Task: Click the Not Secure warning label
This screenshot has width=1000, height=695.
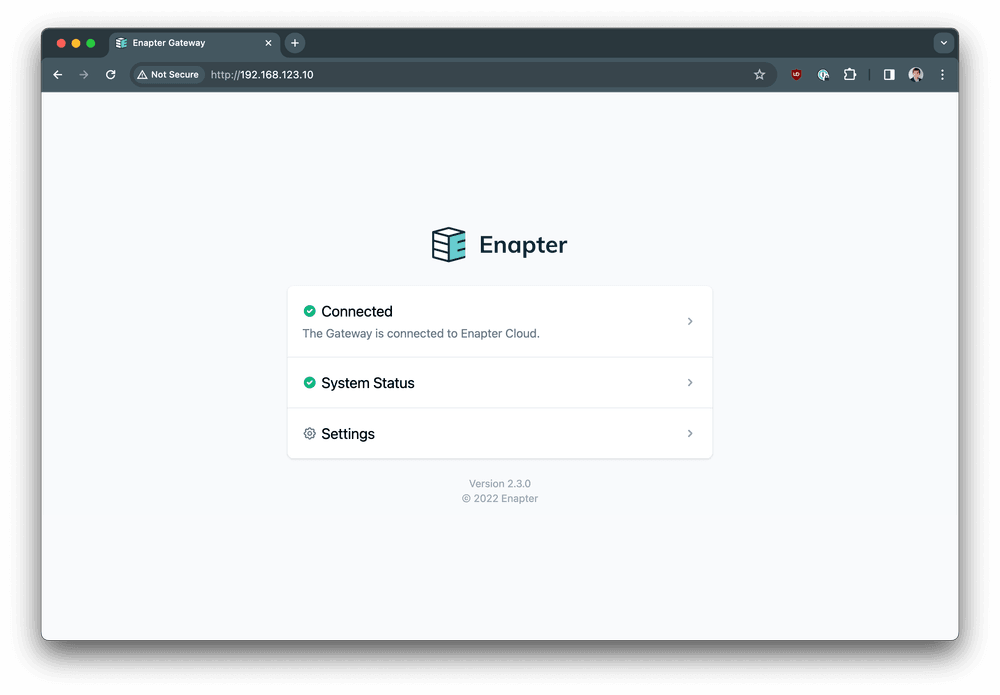Action: click(x=168, y=74)
